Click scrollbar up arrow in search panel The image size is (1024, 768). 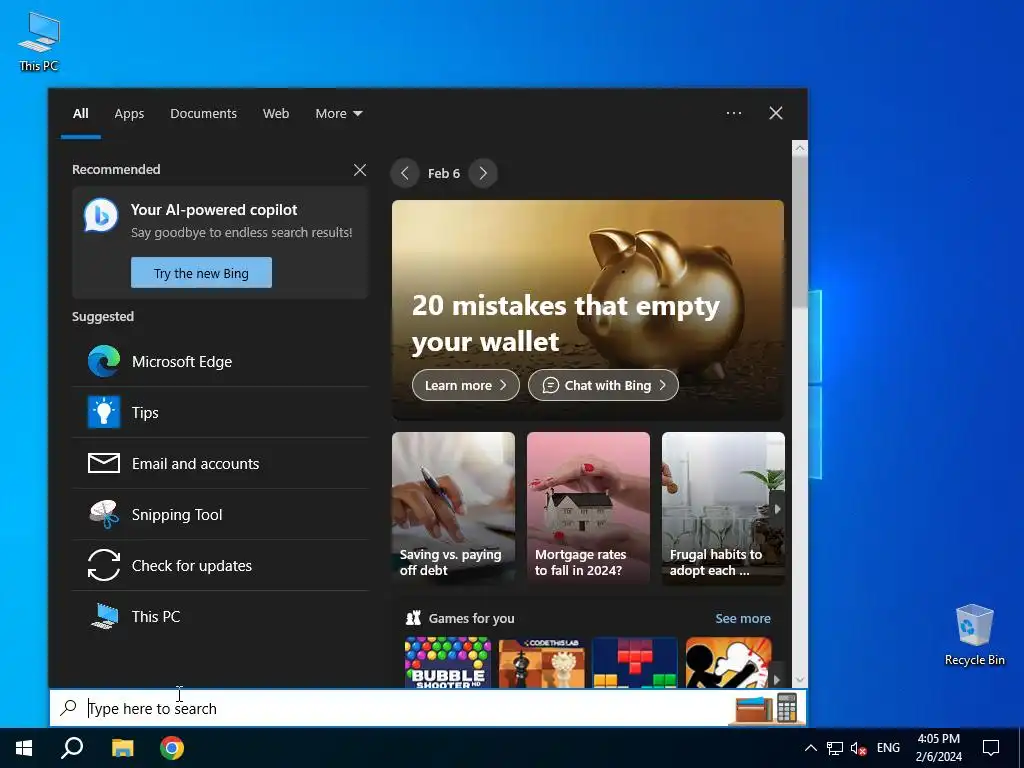[799, 148]
